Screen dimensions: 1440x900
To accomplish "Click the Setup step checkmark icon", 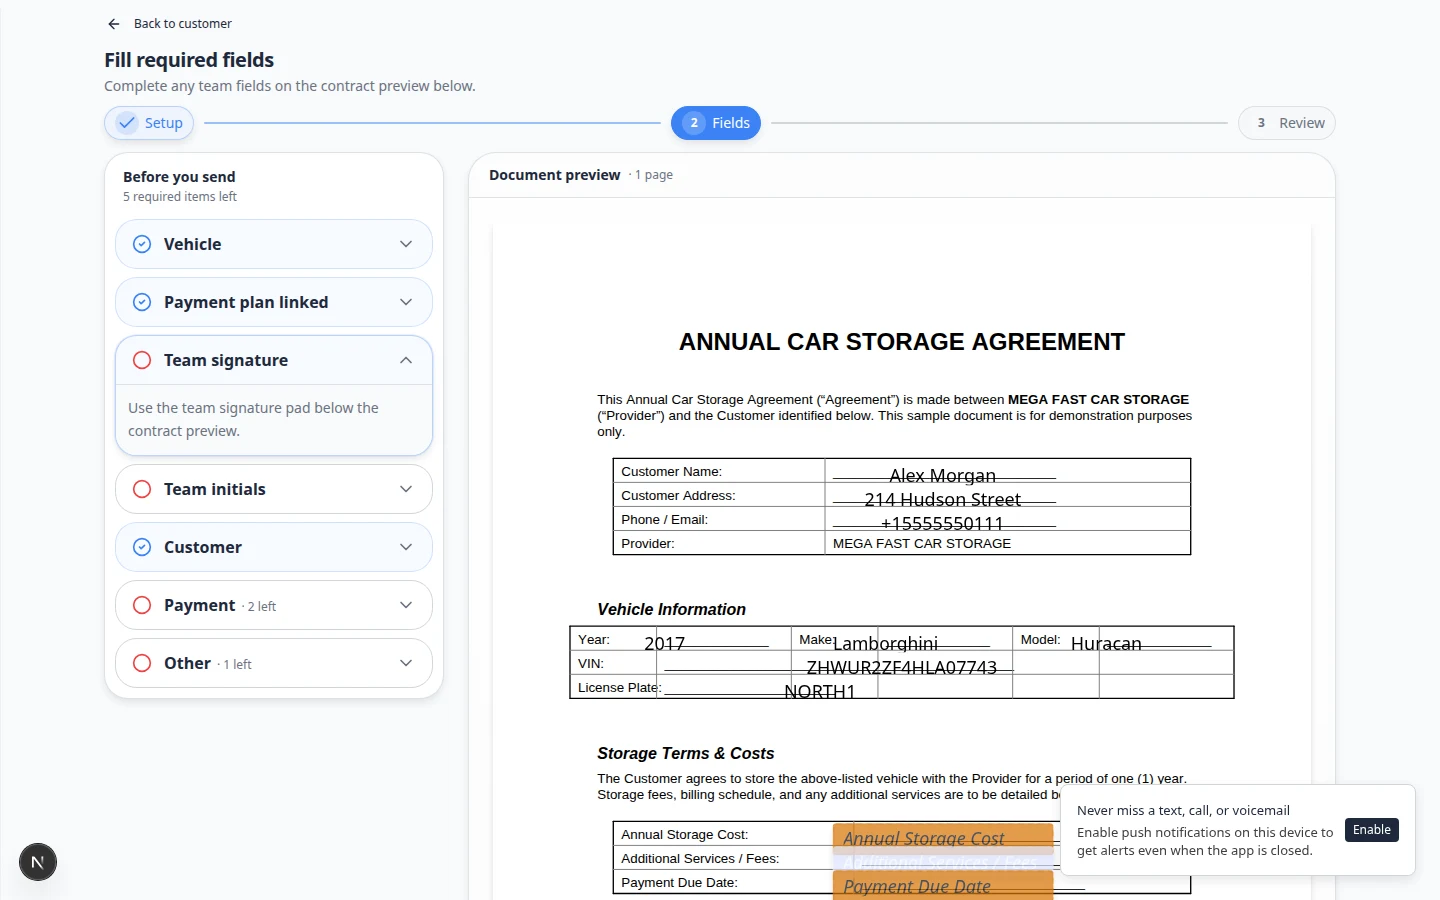I will 126,123.
